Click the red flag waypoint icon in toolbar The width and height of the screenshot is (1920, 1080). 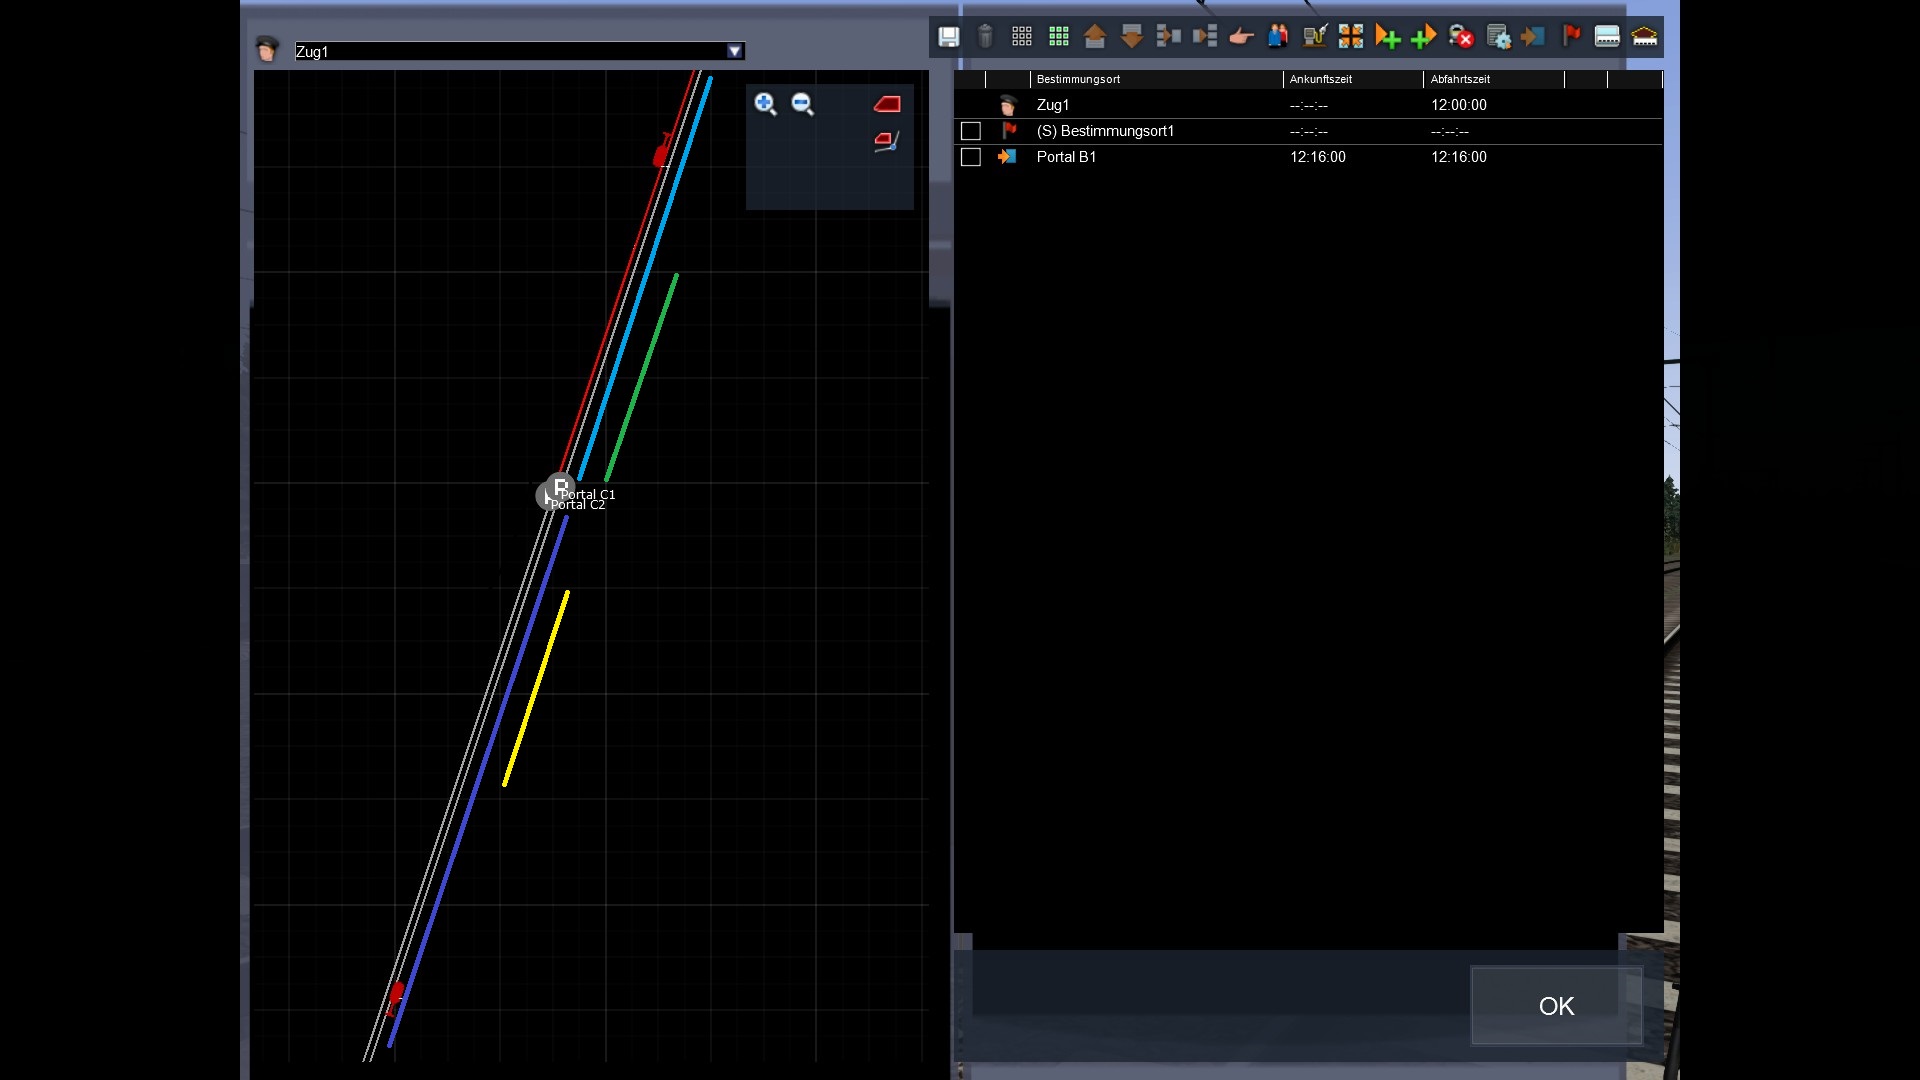(1571, 37)
